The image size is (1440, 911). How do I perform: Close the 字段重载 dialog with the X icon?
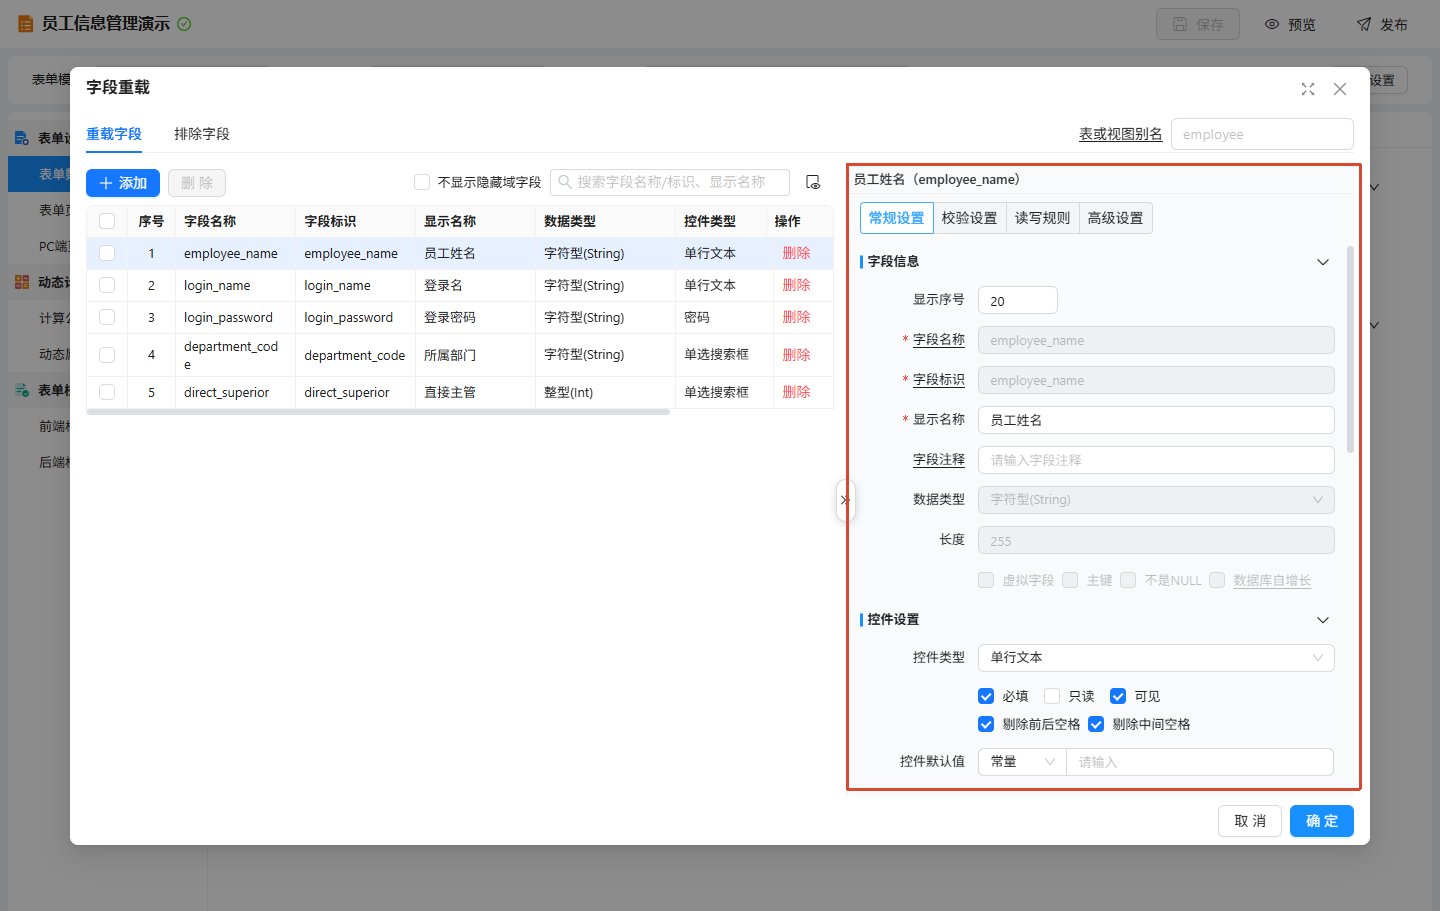click(1340, 89)
